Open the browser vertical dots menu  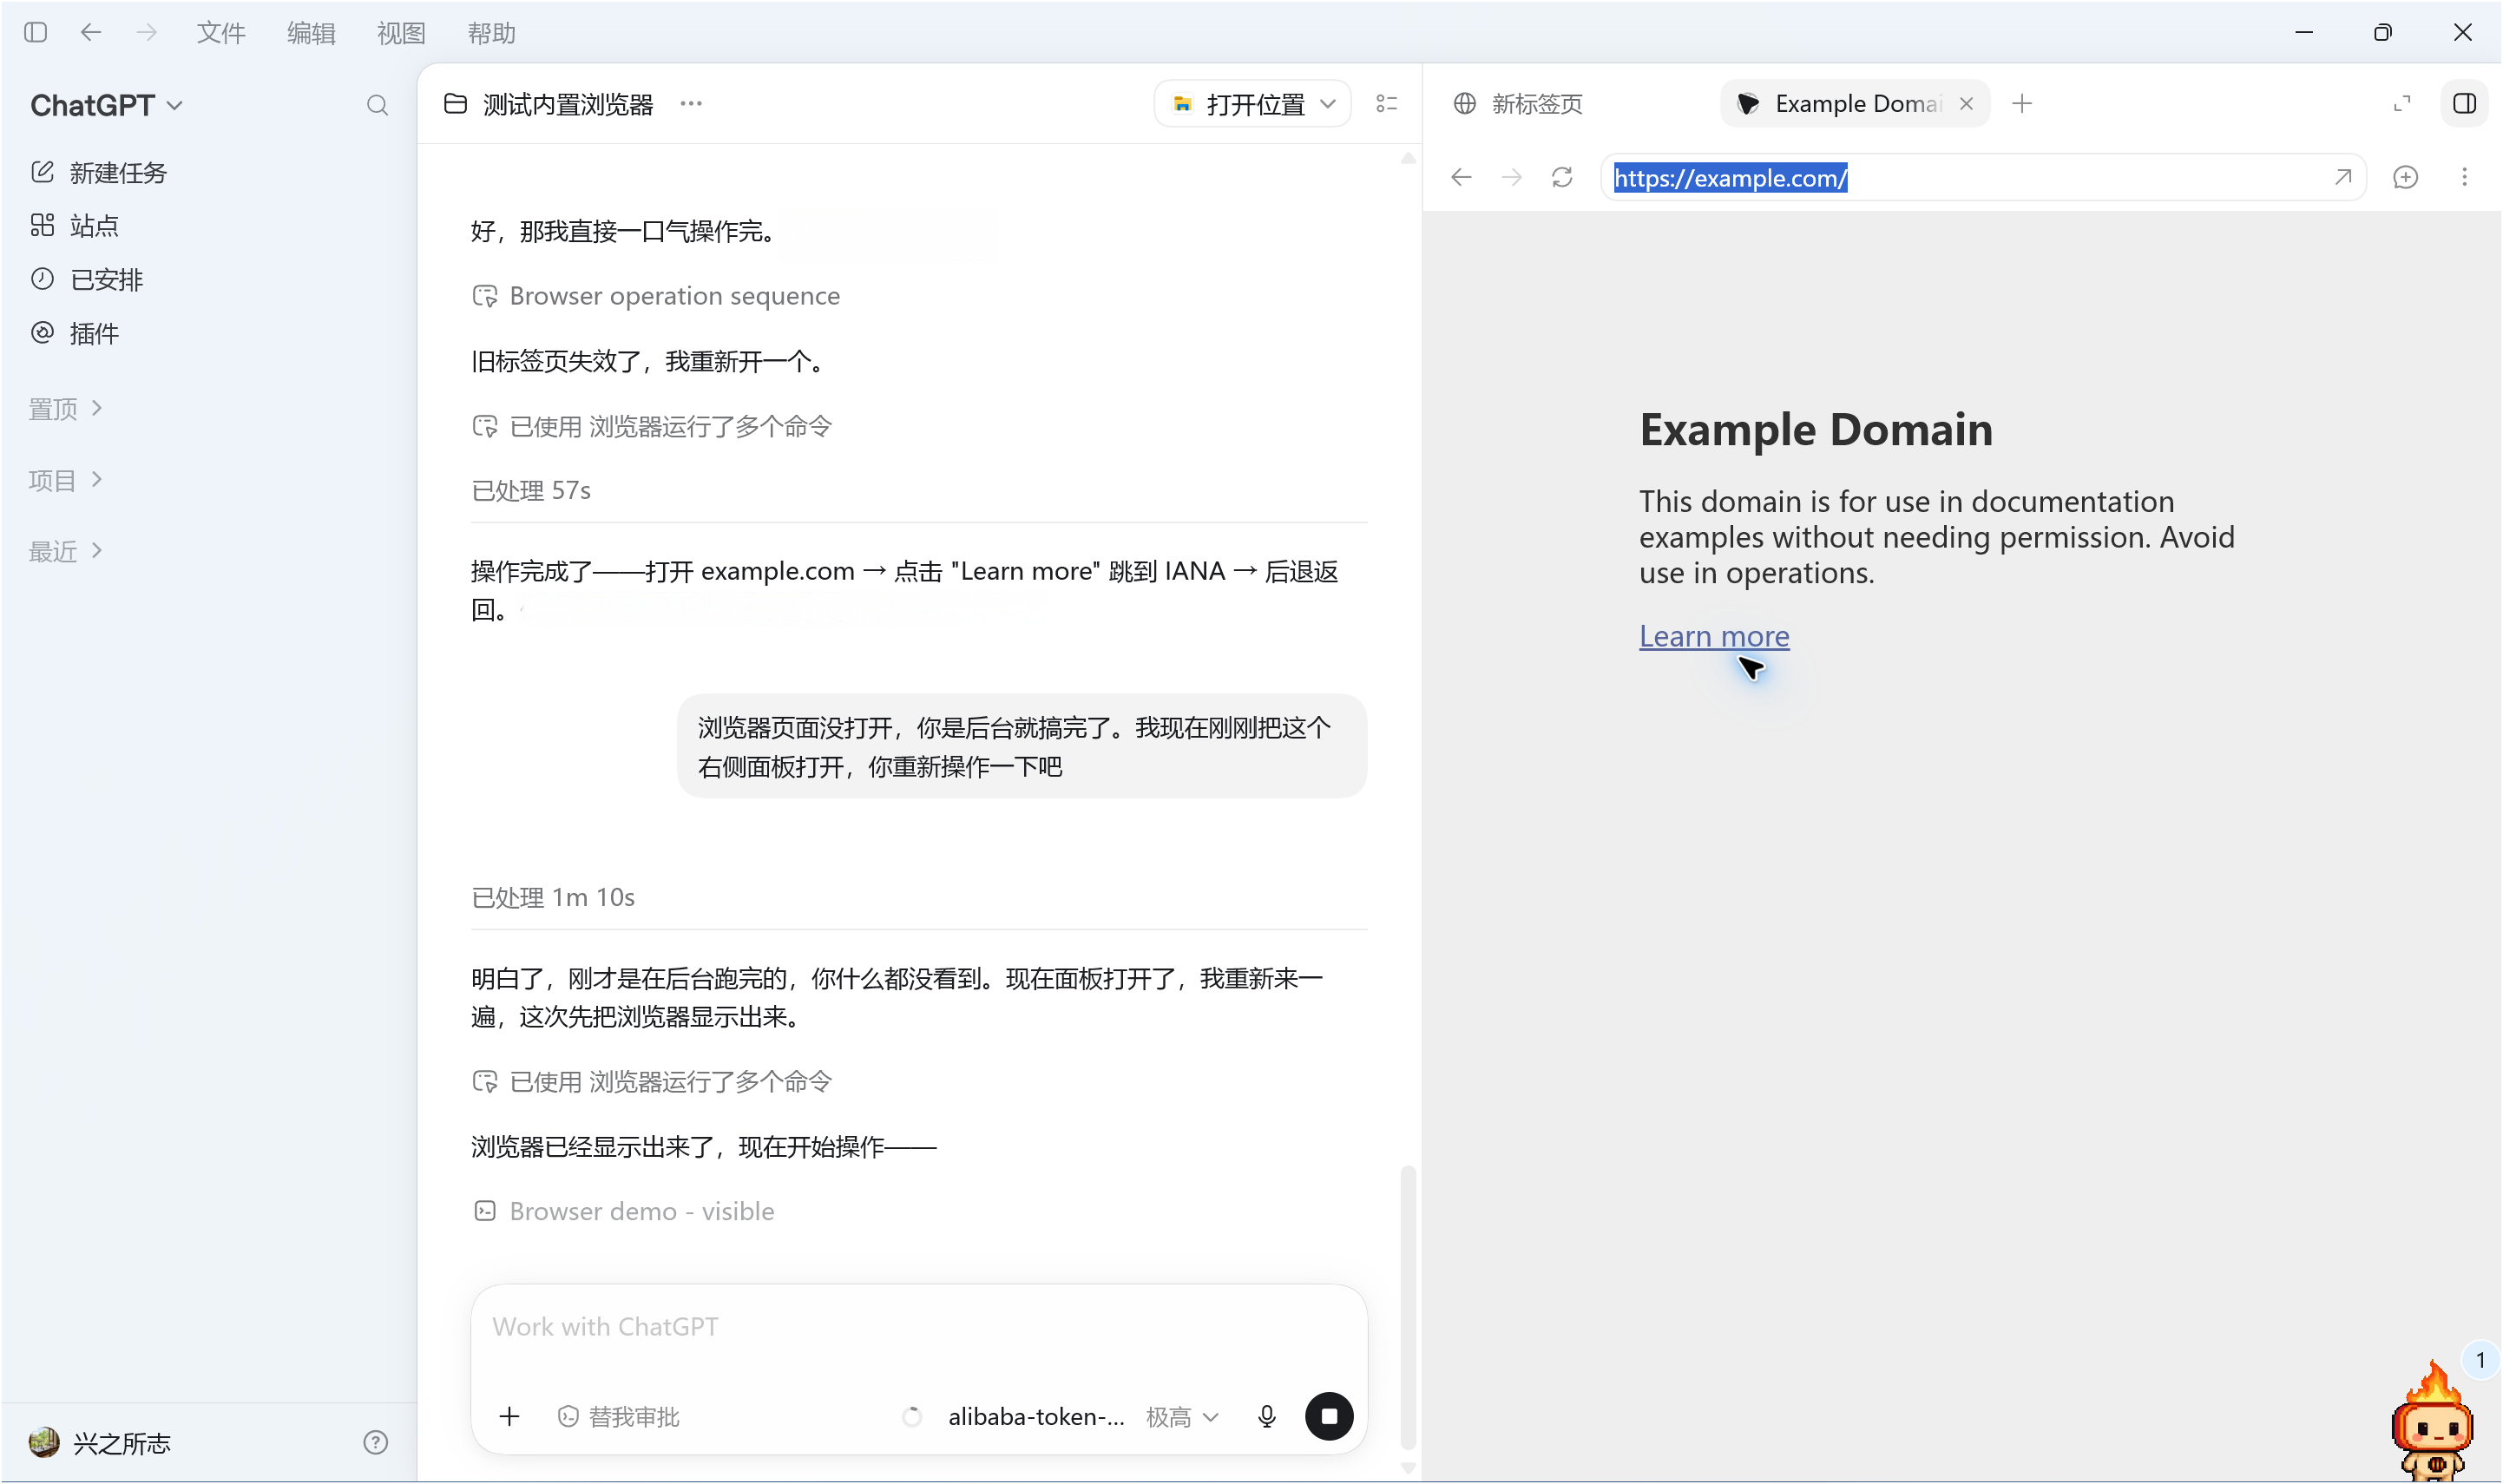tap(2464, 177)
